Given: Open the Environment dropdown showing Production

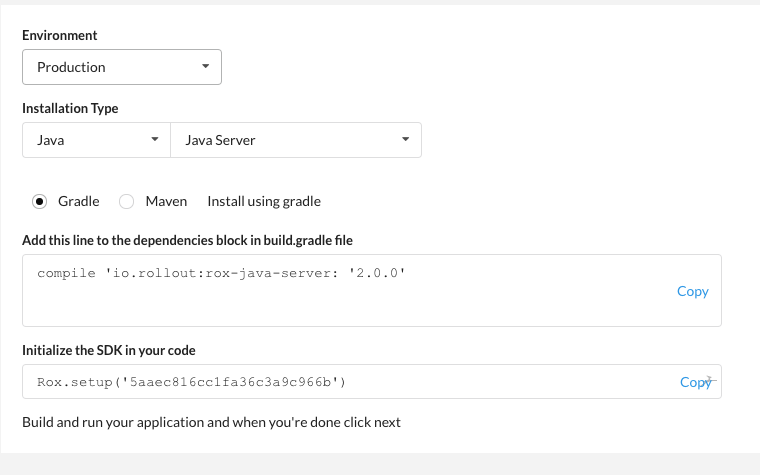Looking at the screenshot, I should [122, 67].
